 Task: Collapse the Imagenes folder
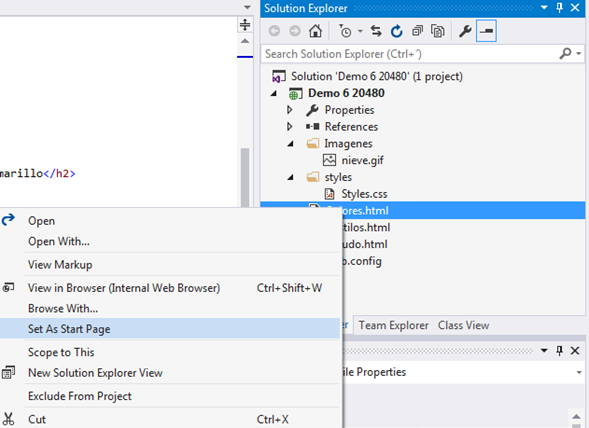290,144
